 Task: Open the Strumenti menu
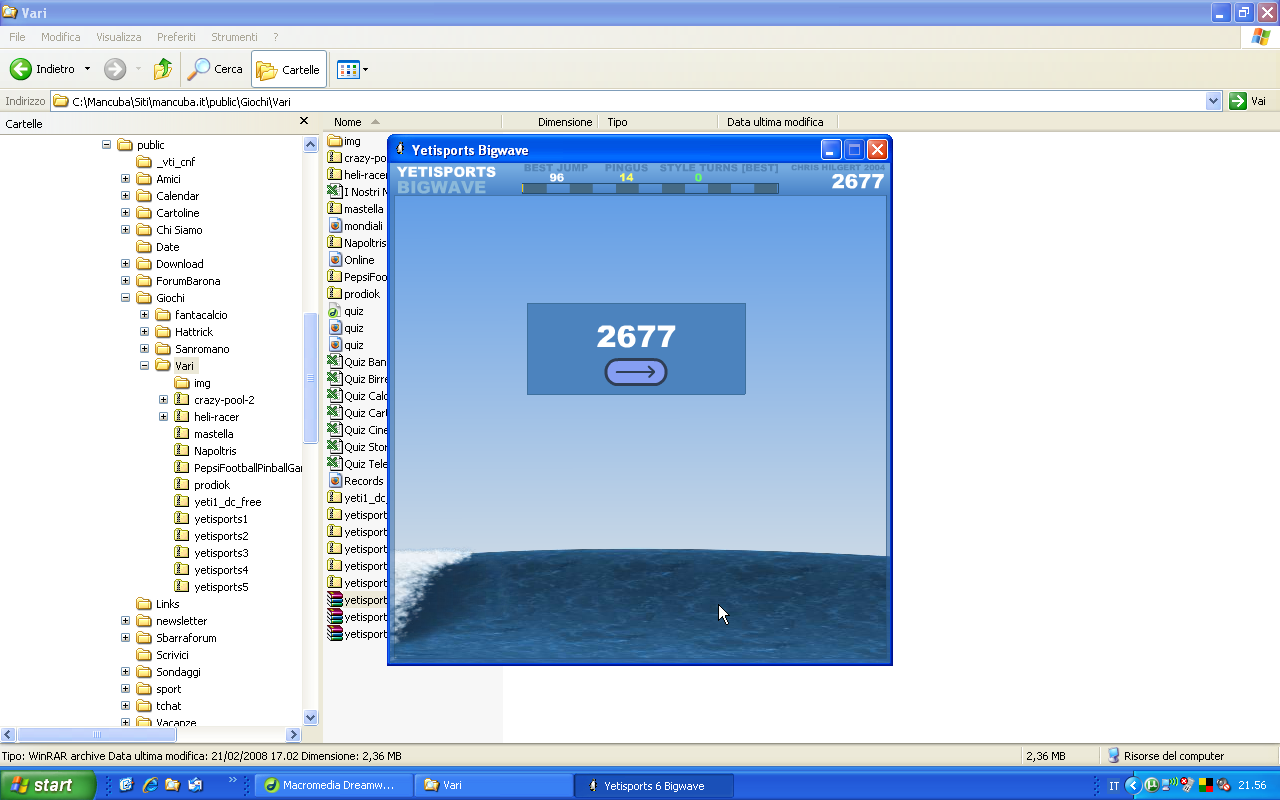(x=234, y=37)
